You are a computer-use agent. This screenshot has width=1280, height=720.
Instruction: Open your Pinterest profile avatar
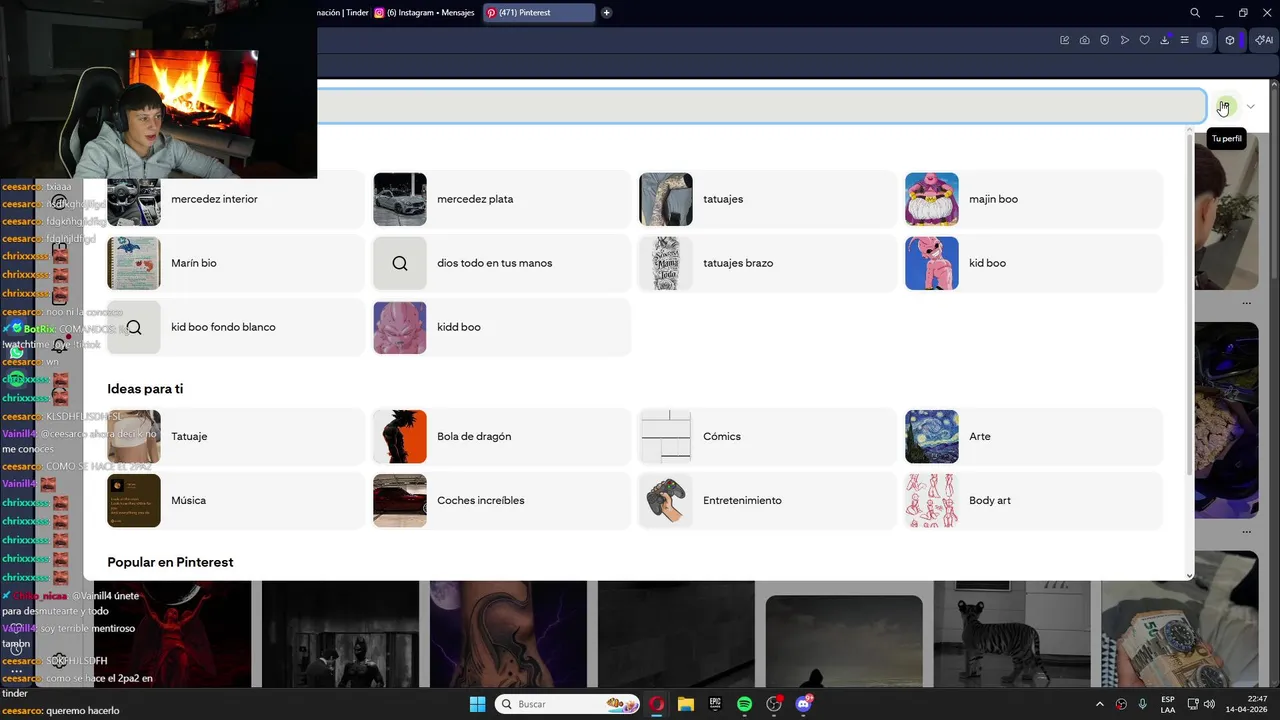(x=1225, y=106)
